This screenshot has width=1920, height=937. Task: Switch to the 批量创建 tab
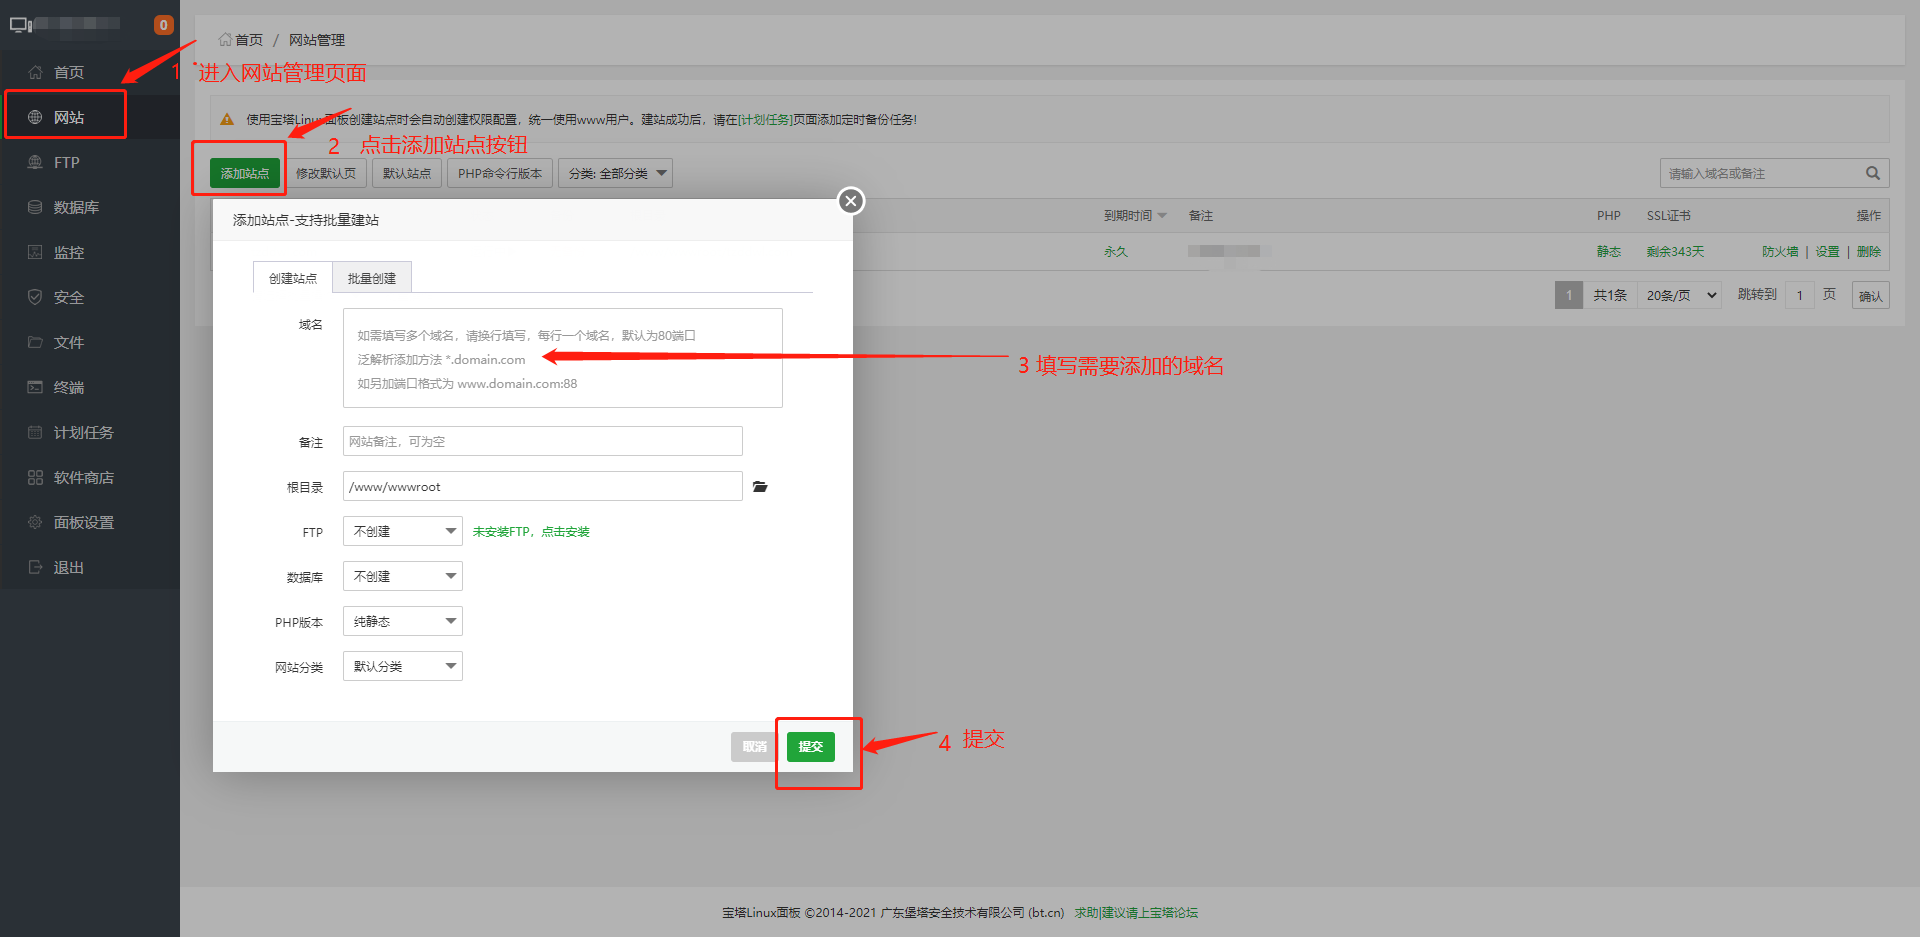coord(372,278)
